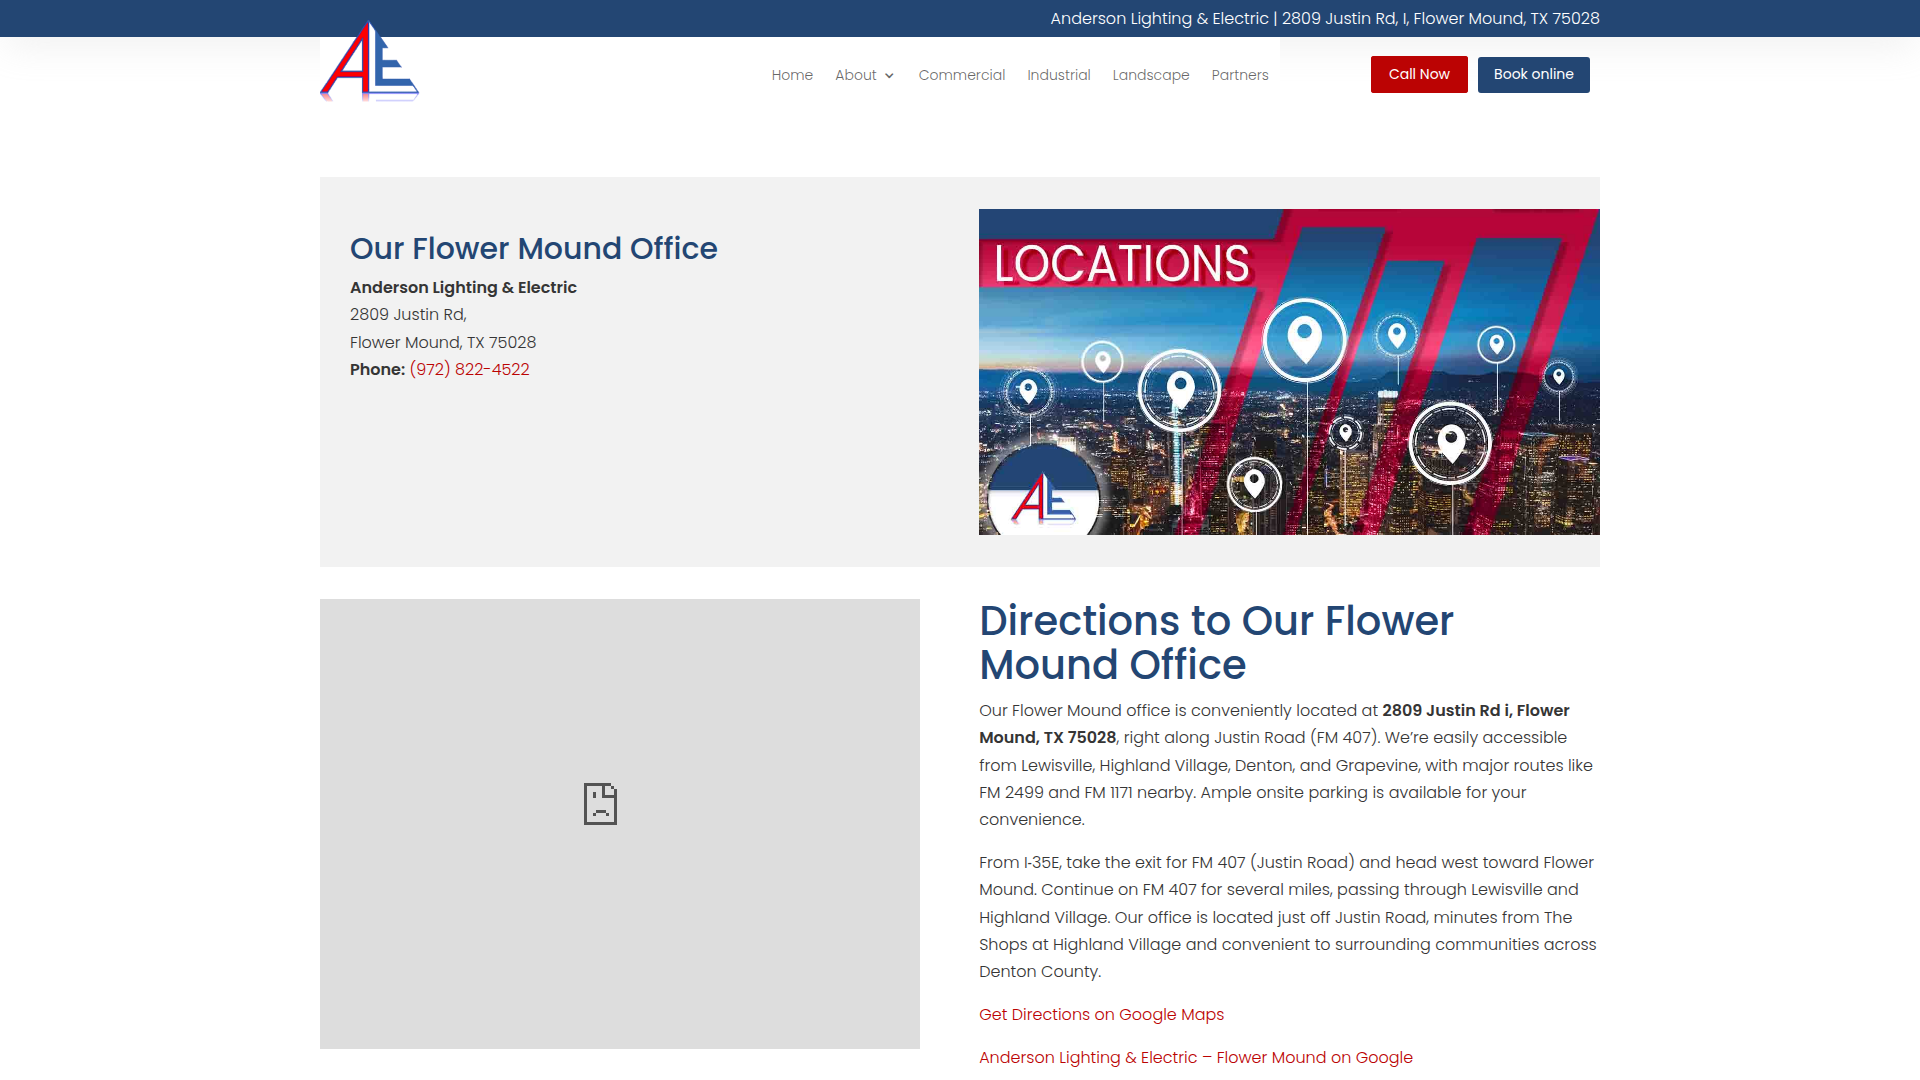Select the Flower Mound, TX 75028 line
This screenshot has height=1080, width=1920.
[443, 342]
